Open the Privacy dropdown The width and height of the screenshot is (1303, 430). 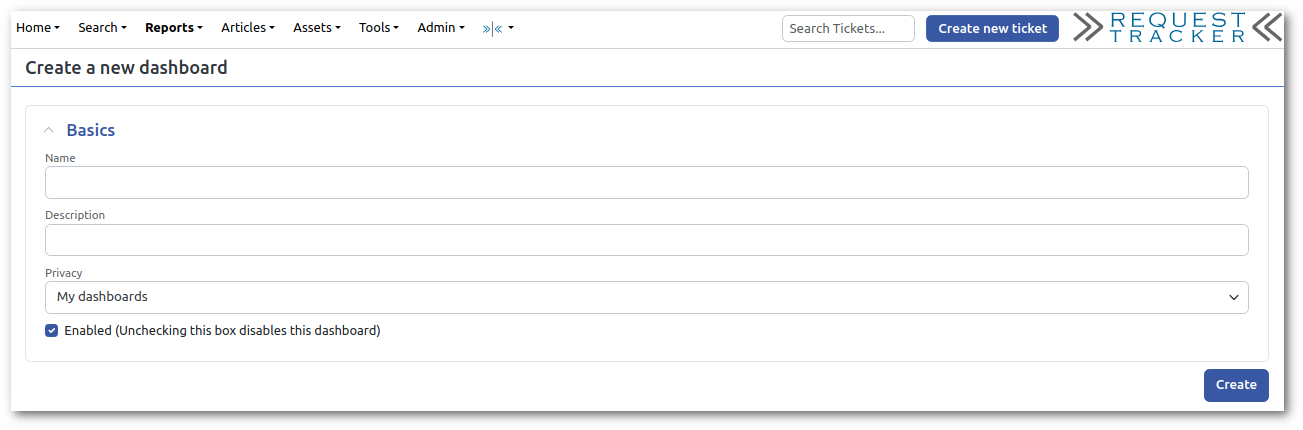(646, 297)
